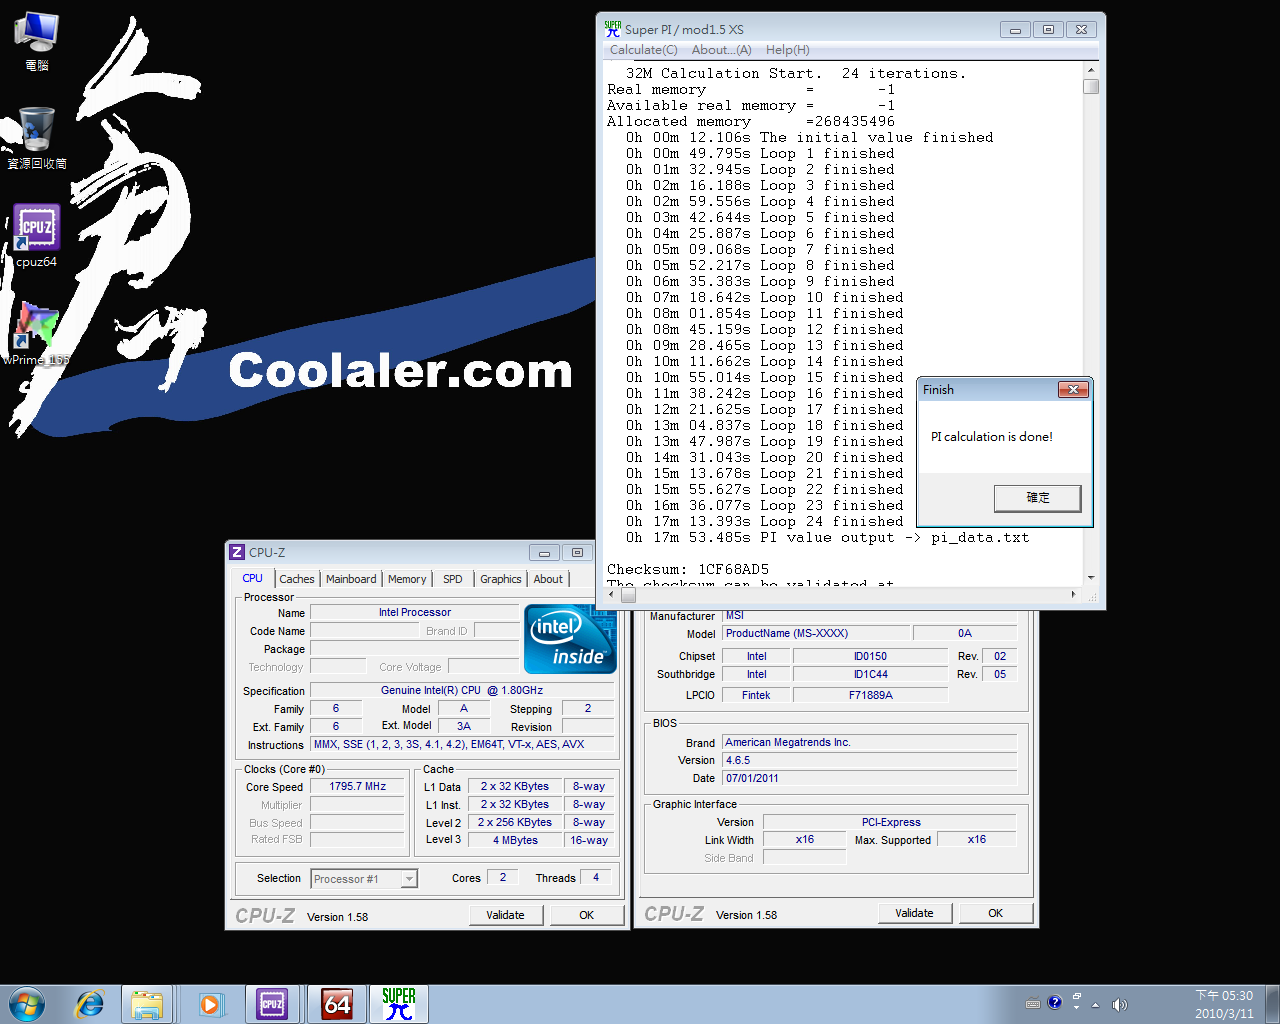Open Windows Media Player from the taskbar
The height and width of the screenshot is (1024, 1280).
tap(210, 1004)
